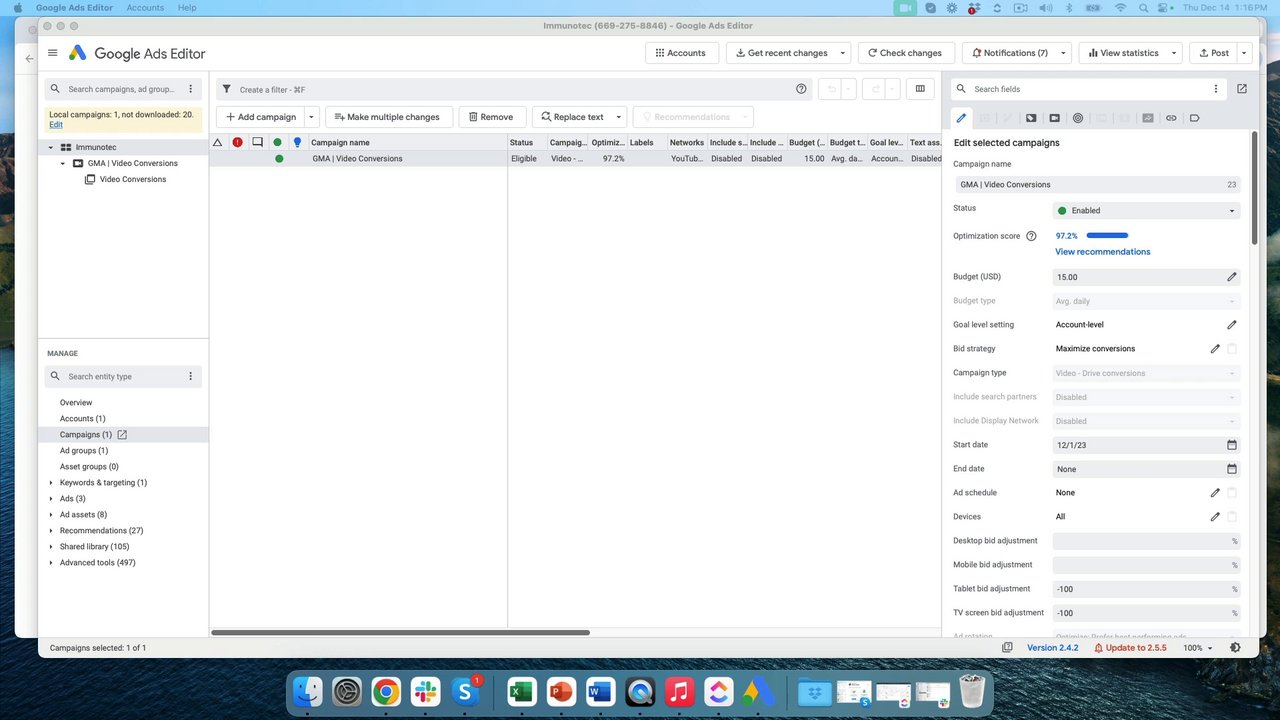The image size is (1280, 720).
Task: Open the video settings icon in the edit panel
Action: pyautogui.click(x=1054, y=118)
